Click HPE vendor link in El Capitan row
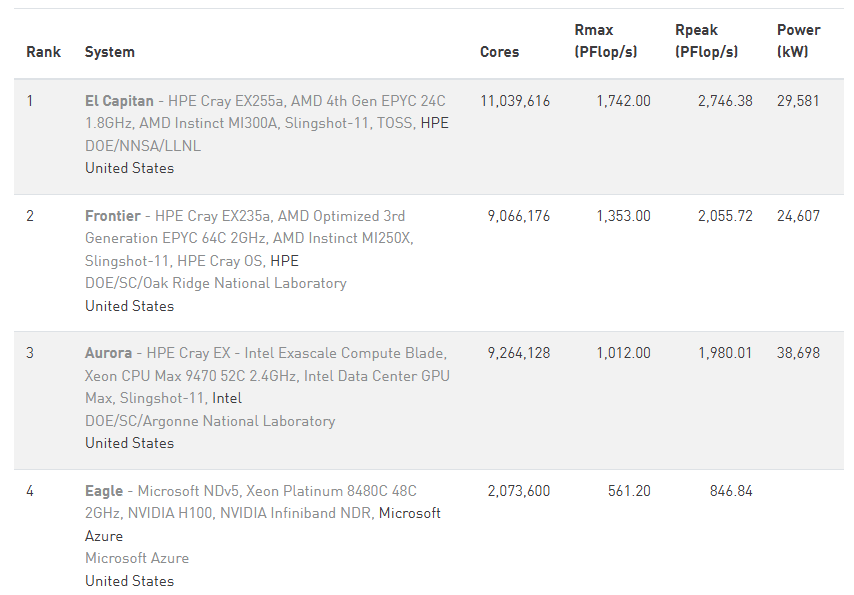The height and width of the screenshot is (595, 854). [x=434, y=123]
